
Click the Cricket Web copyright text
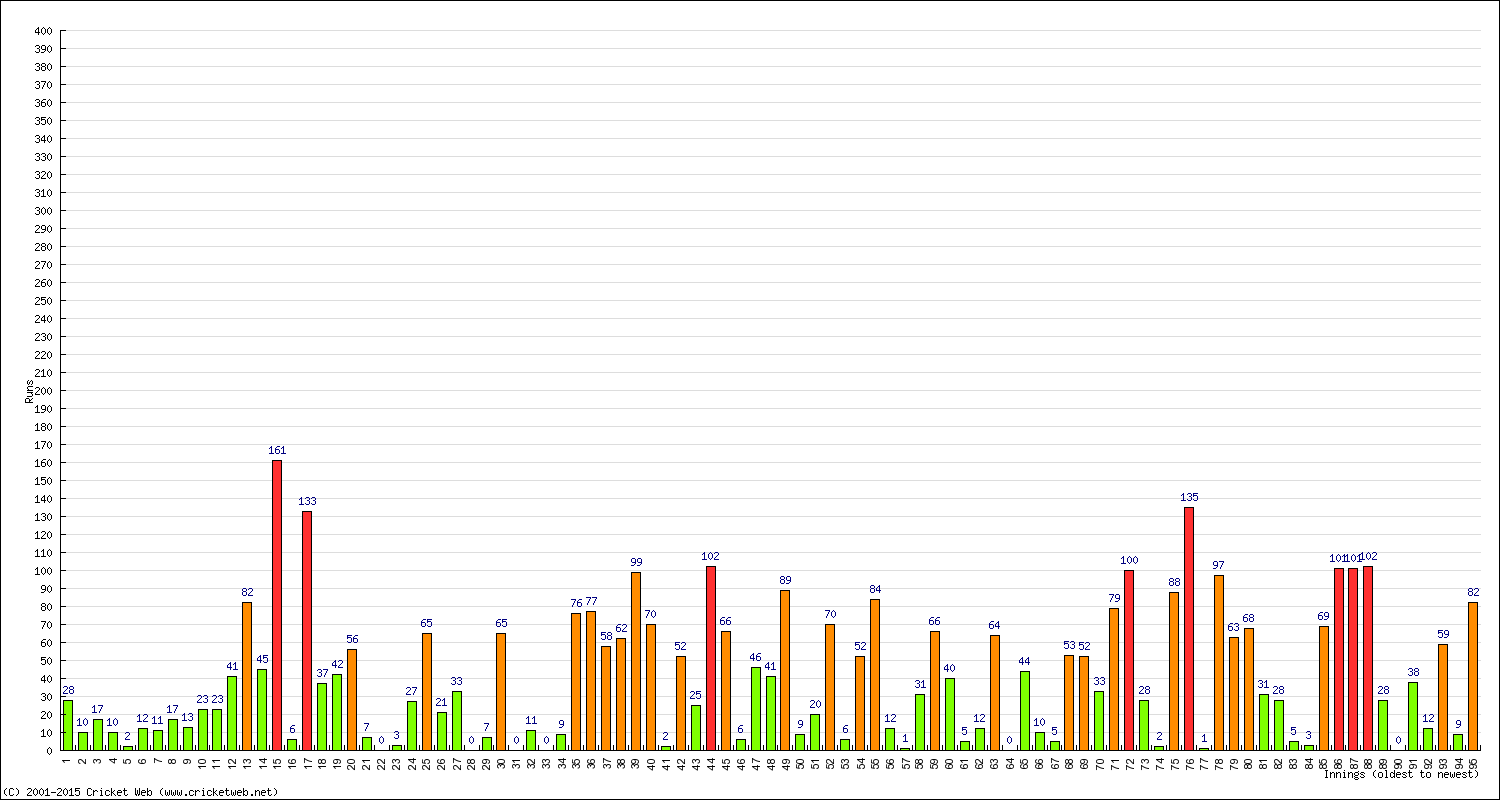pyautogui.click(x=141, y=792)
